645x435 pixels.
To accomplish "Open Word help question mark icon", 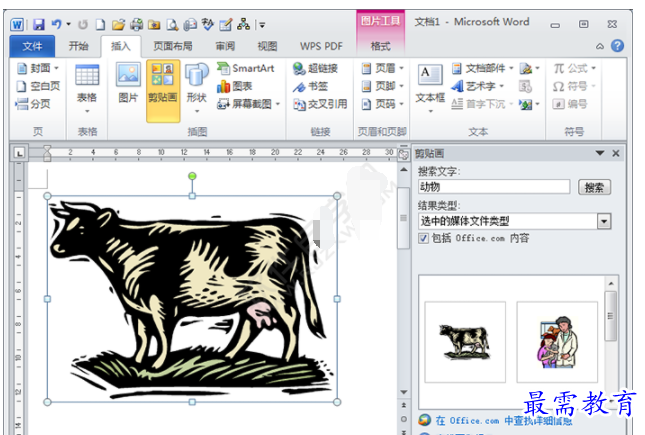I will tap(617, 46).
